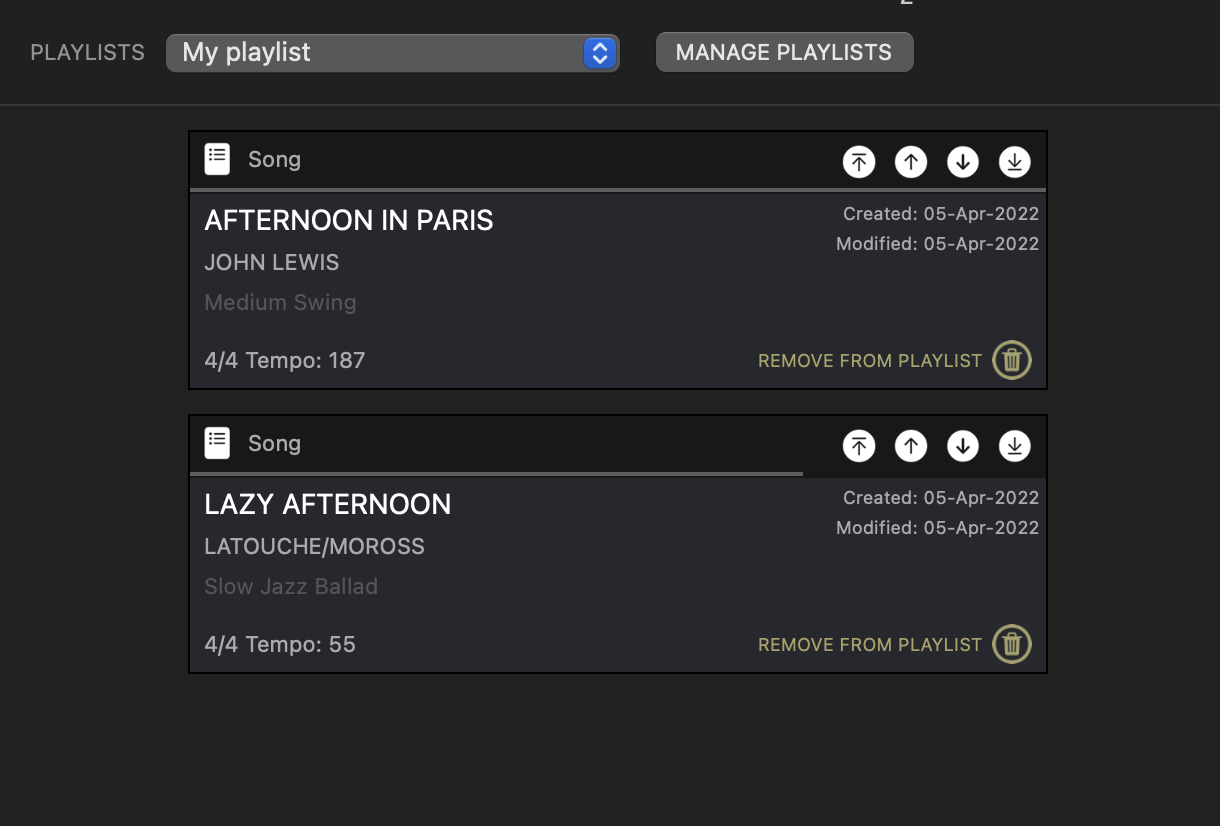This screenshot has height=826, width=1220.
Task: Click Remove From Playlist for Afternoon in Paris
Action: [x=870, y=361]
